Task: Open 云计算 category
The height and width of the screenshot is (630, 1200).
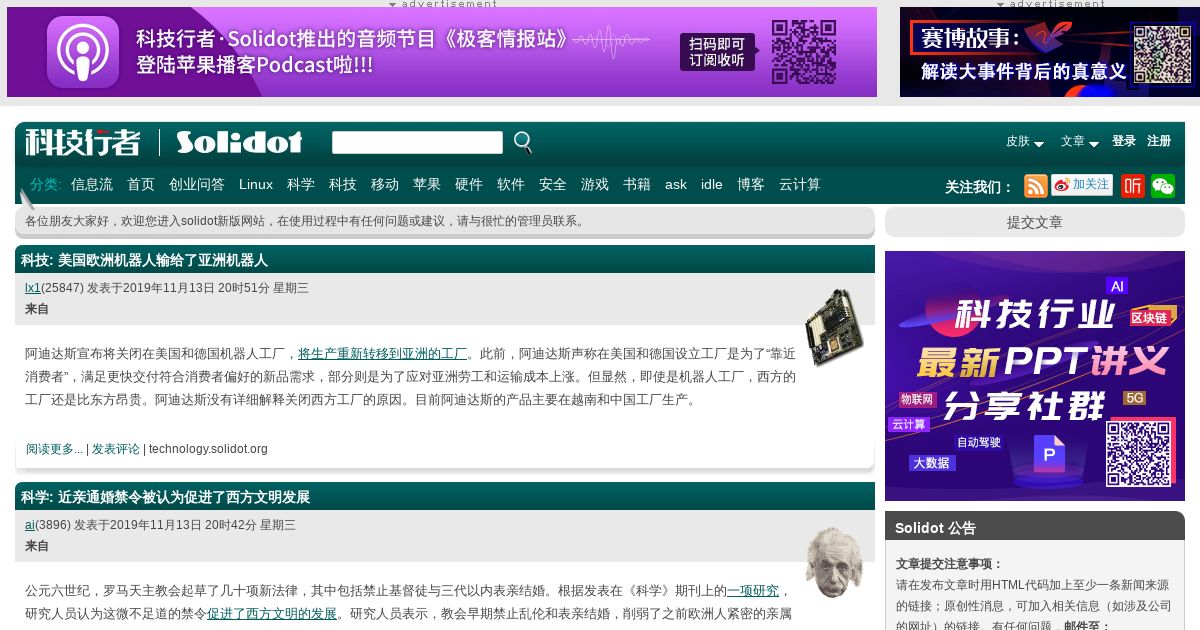Action: (x=800, y=185)
